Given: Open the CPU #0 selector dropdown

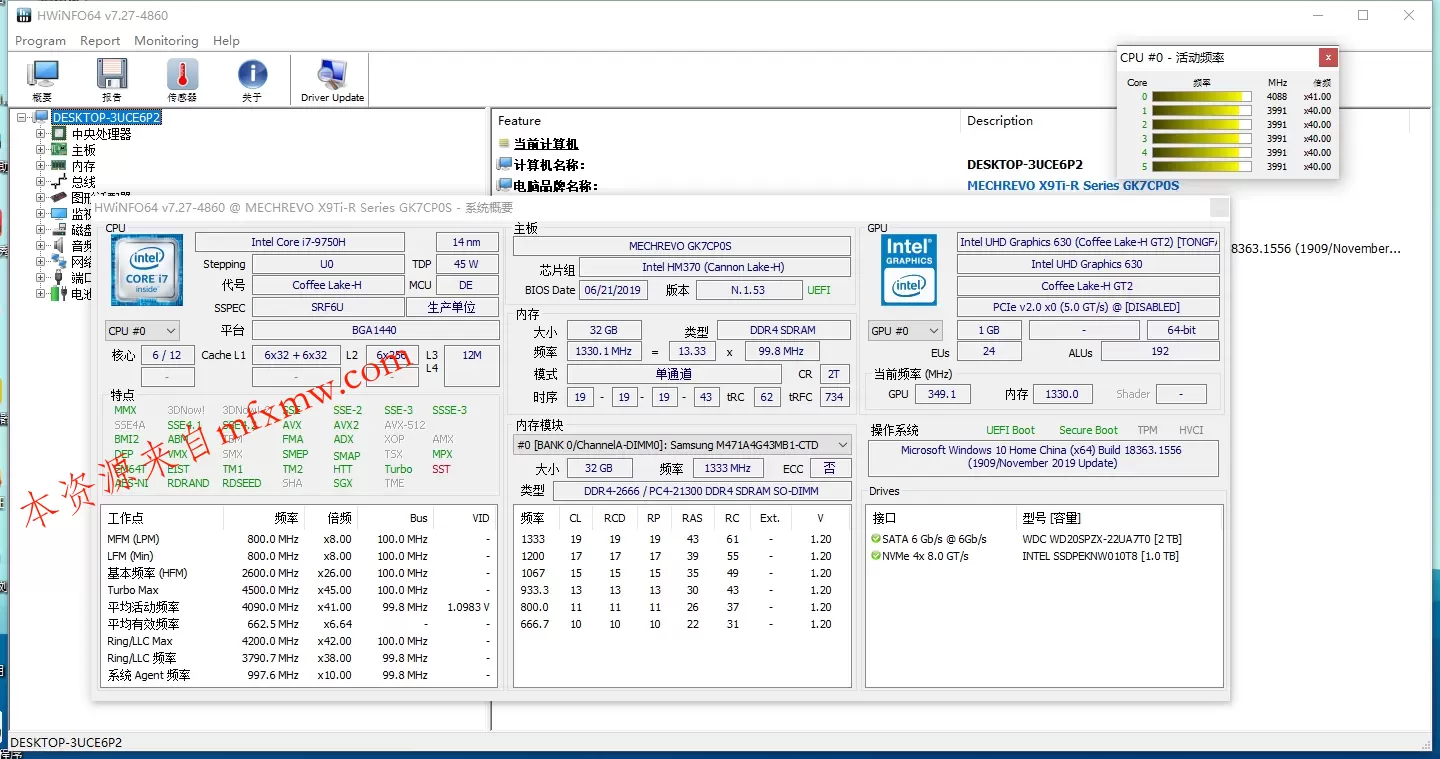Looking at the screenshot, I should click(142, 330).
